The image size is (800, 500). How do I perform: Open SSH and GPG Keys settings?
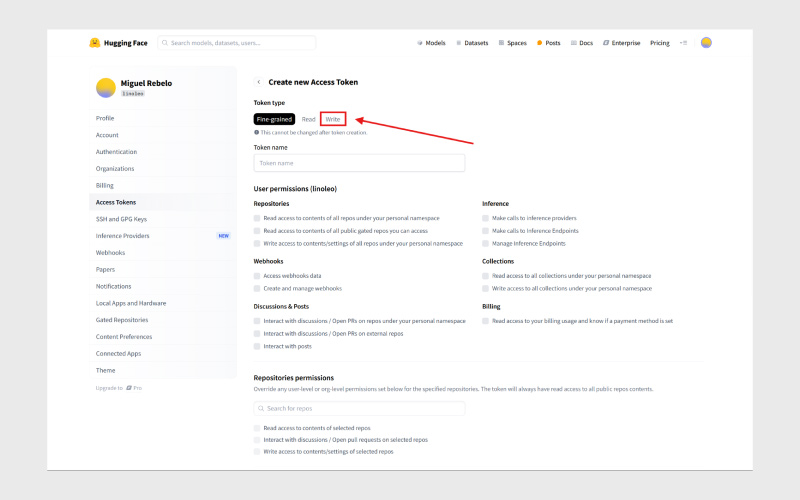[x=121, y=219]
